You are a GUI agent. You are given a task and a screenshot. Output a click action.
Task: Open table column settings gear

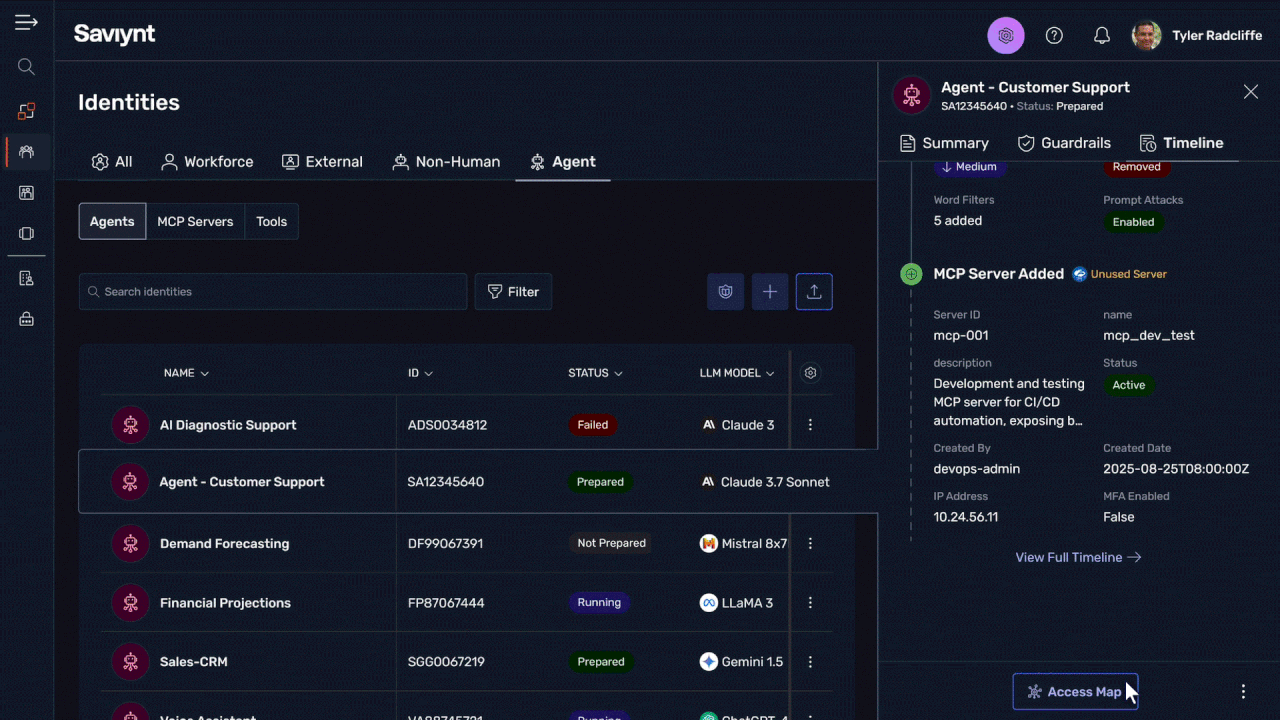pyautogui.click(x=810, y=373)
